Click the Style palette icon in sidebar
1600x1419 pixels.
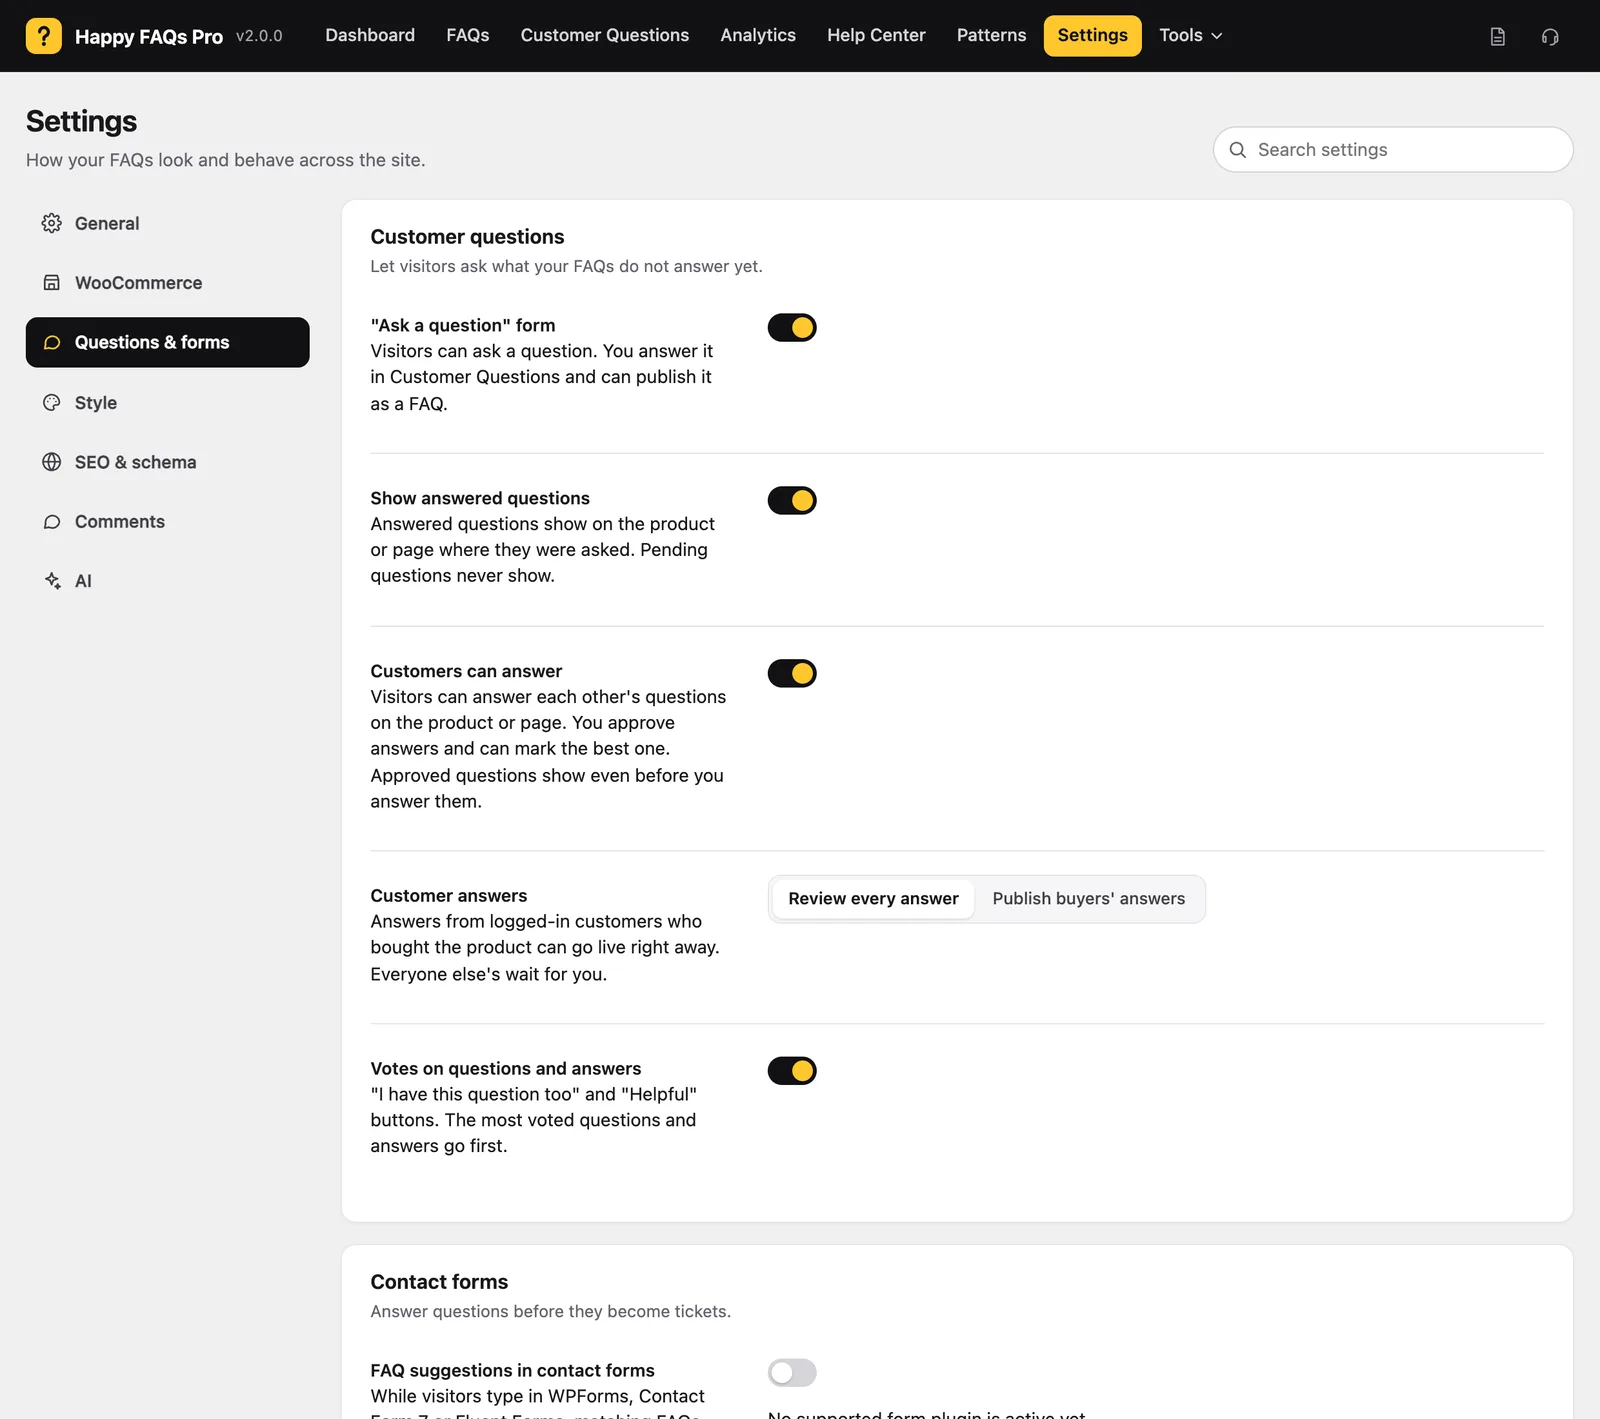point(52,403)
